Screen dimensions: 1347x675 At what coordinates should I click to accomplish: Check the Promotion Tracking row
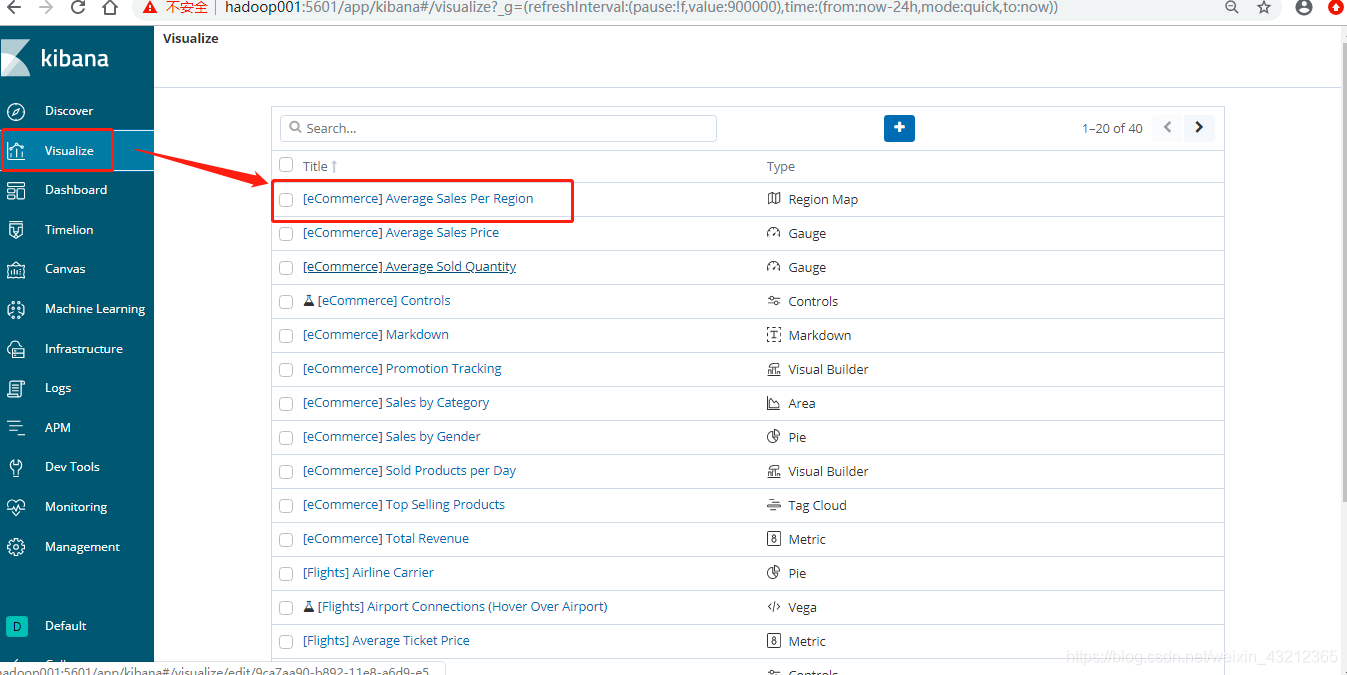(286, 370)
